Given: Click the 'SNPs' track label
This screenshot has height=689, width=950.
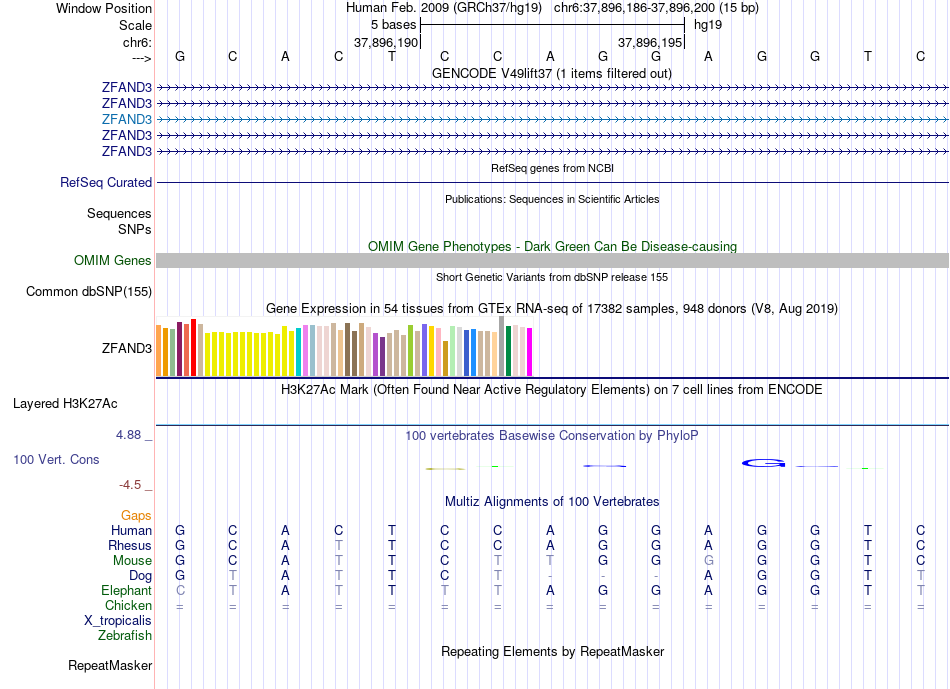Looking at the screenshot, I should pyautogui.click(x=135, y=229).
